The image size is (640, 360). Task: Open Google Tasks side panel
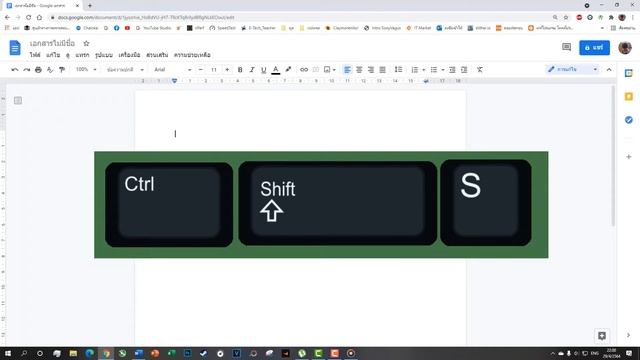click(x=629, y=120)
